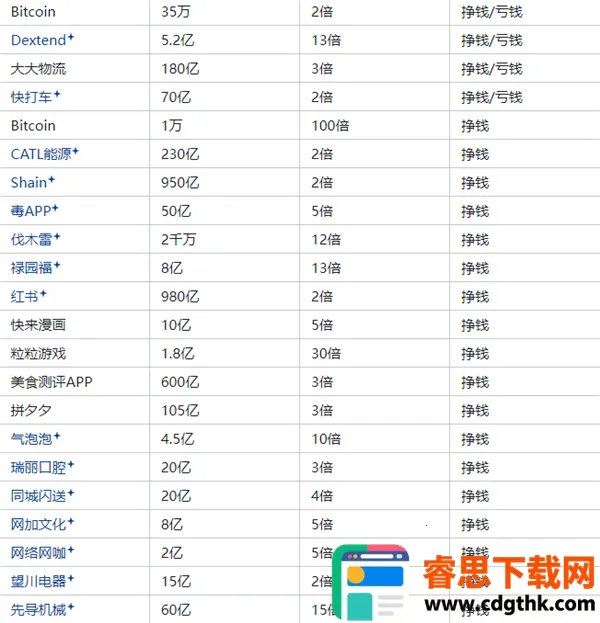Click the 230亿 value cell
The width and height of the screenshot is (600, 623).
point(225,154)
